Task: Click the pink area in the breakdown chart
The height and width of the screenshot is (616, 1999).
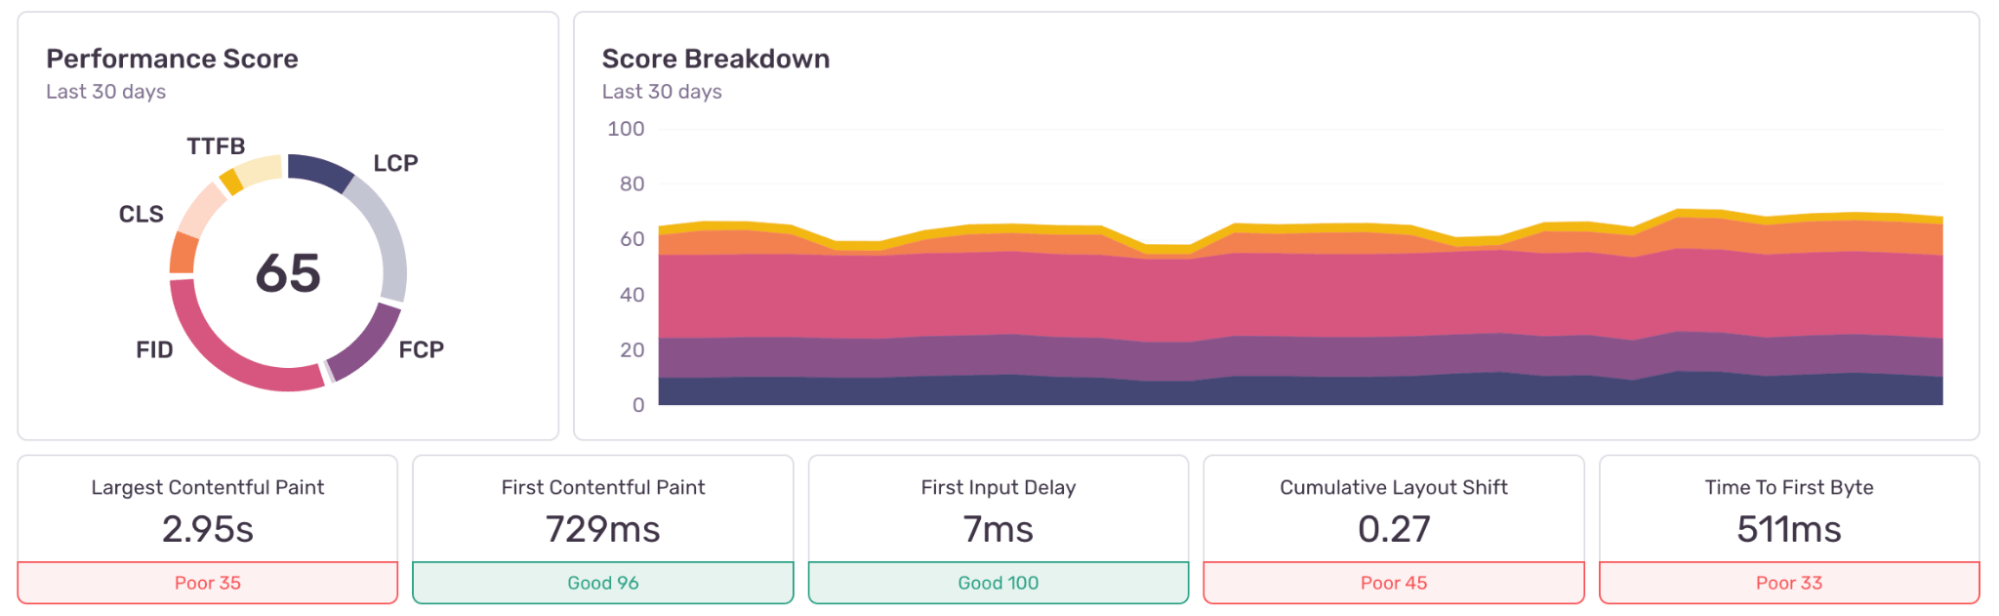Action: (1300, 295)
